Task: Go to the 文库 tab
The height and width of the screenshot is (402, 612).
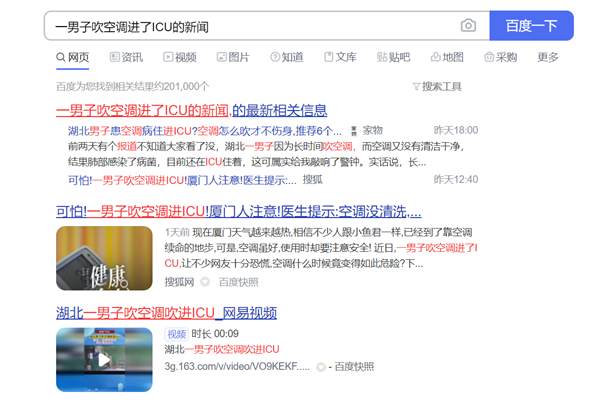Action: click(340, 57)
